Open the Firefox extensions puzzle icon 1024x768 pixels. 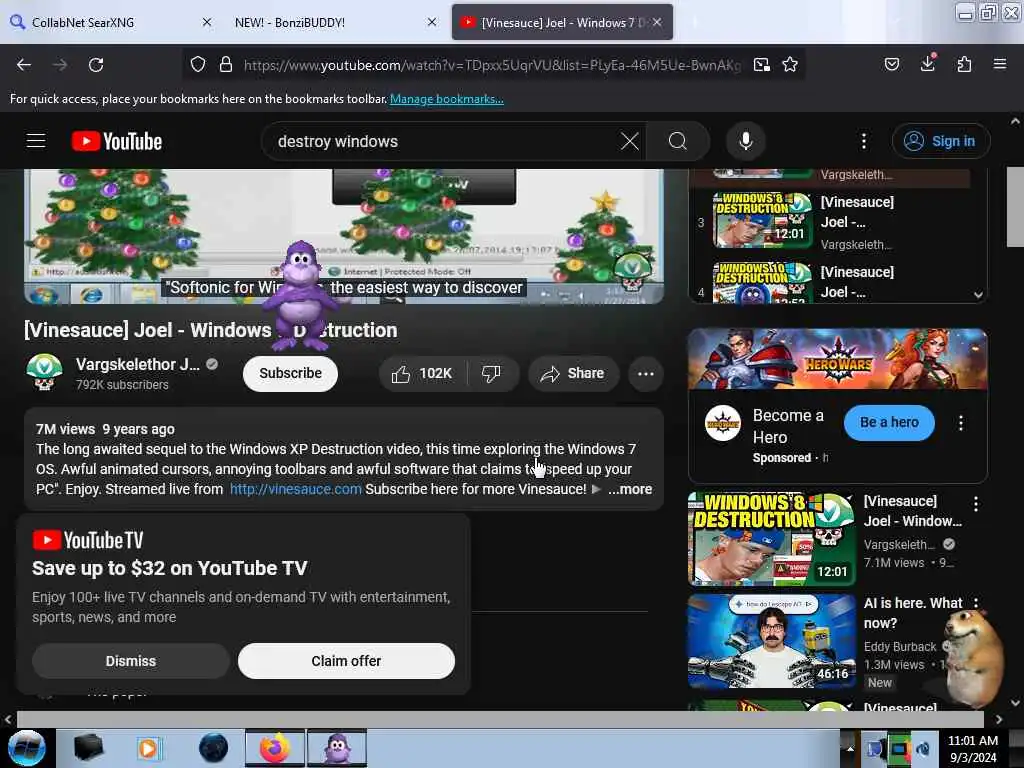(x=964, y=65)
